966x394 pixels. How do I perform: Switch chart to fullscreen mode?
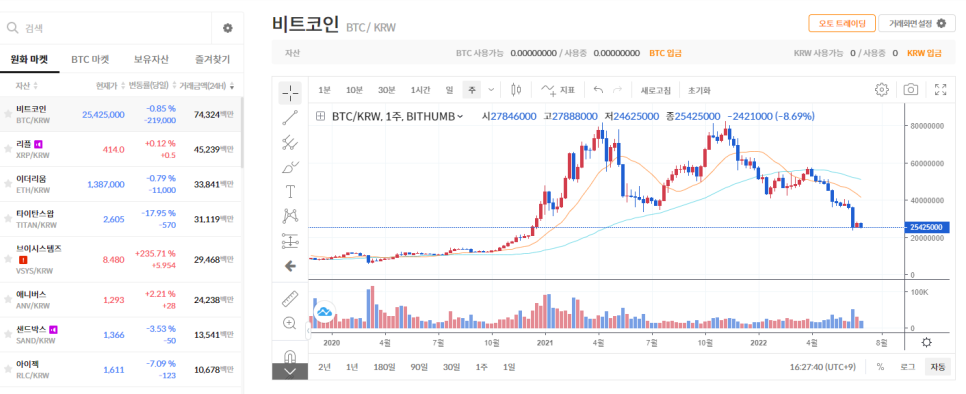[941, 89]
